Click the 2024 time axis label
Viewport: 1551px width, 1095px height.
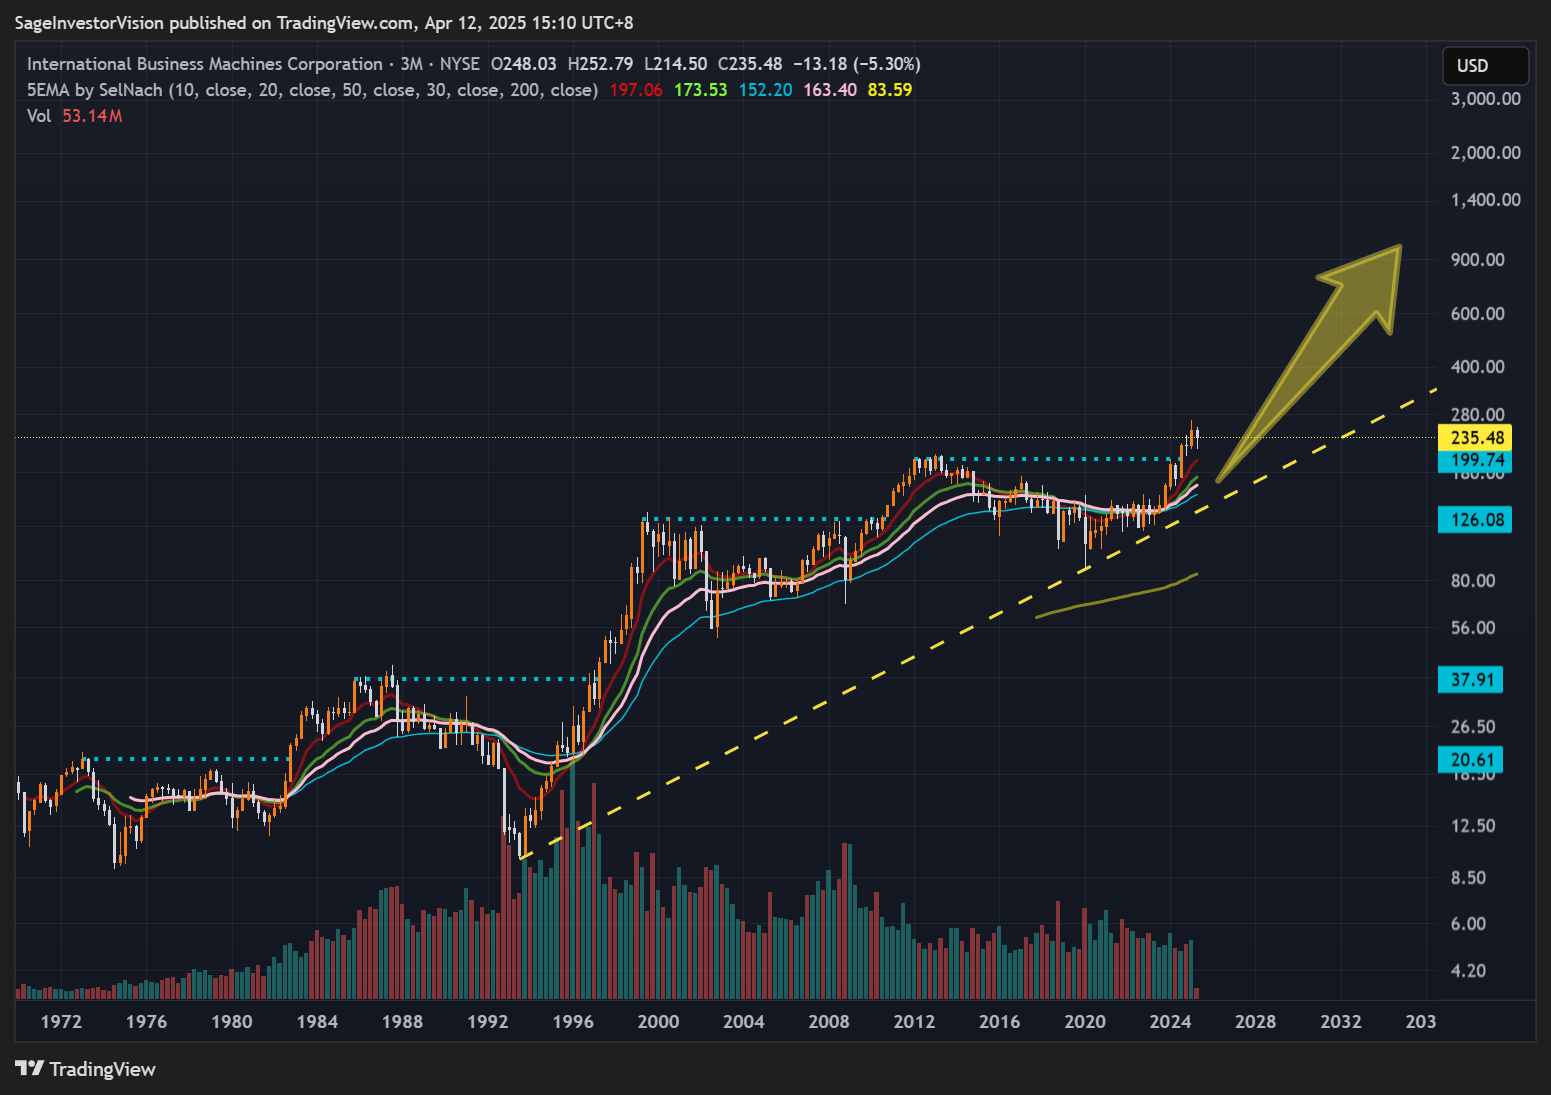tap(1170, 1022)
